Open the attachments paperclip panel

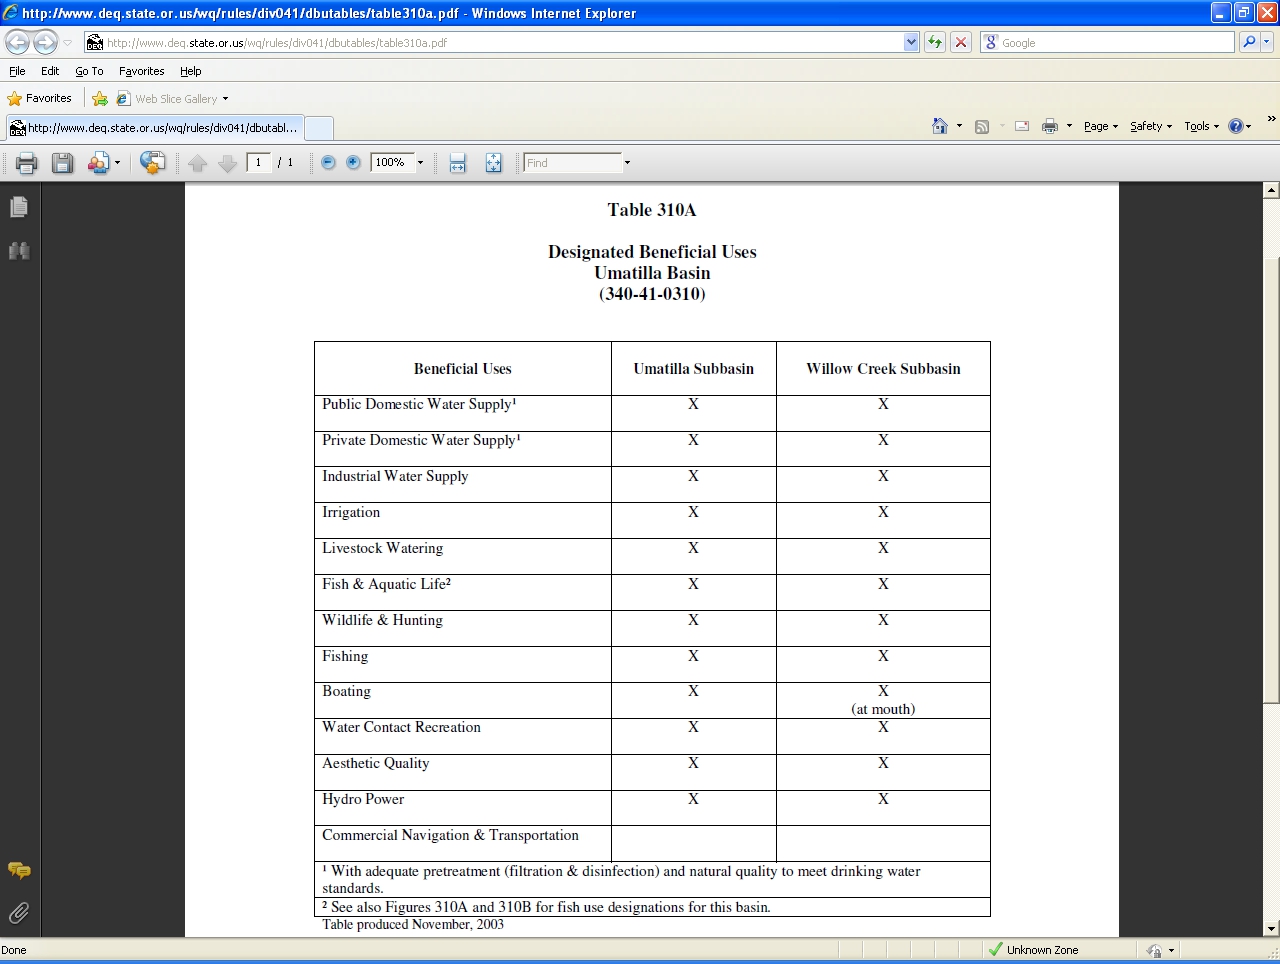(x=19, y=913)
